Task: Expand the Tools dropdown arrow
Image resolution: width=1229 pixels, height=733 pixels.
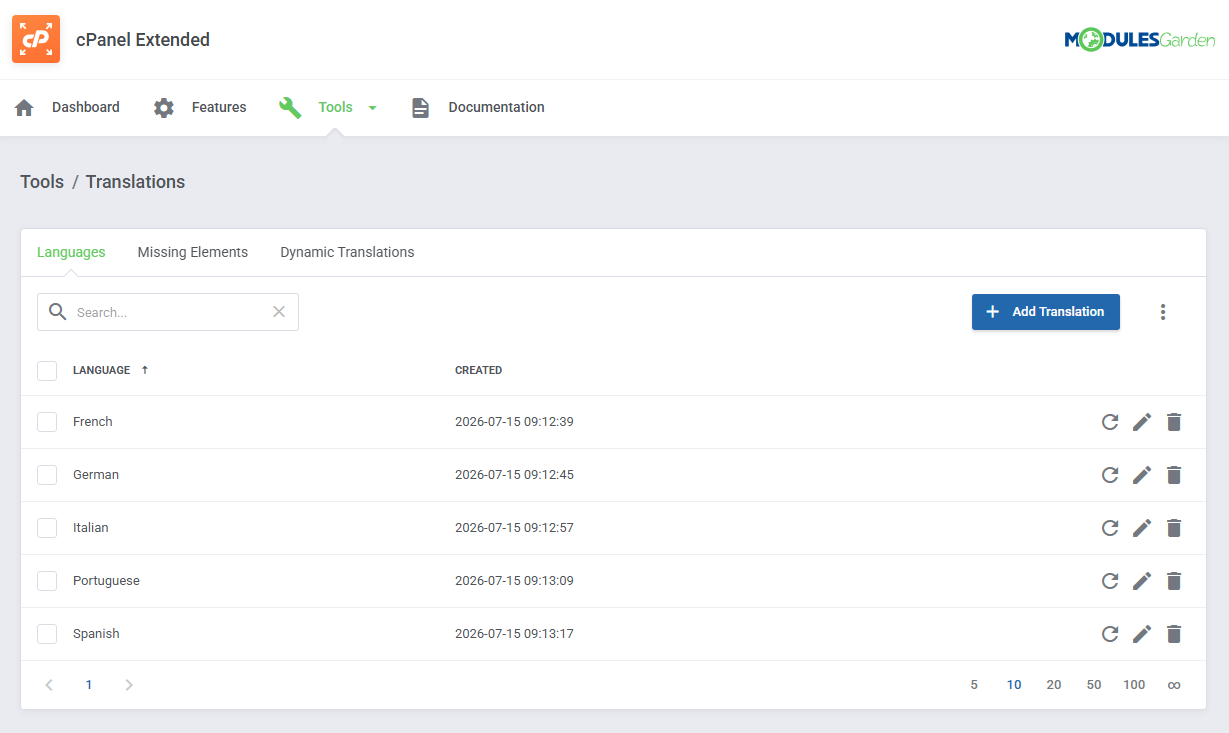Action: click(x=372, y=108)
